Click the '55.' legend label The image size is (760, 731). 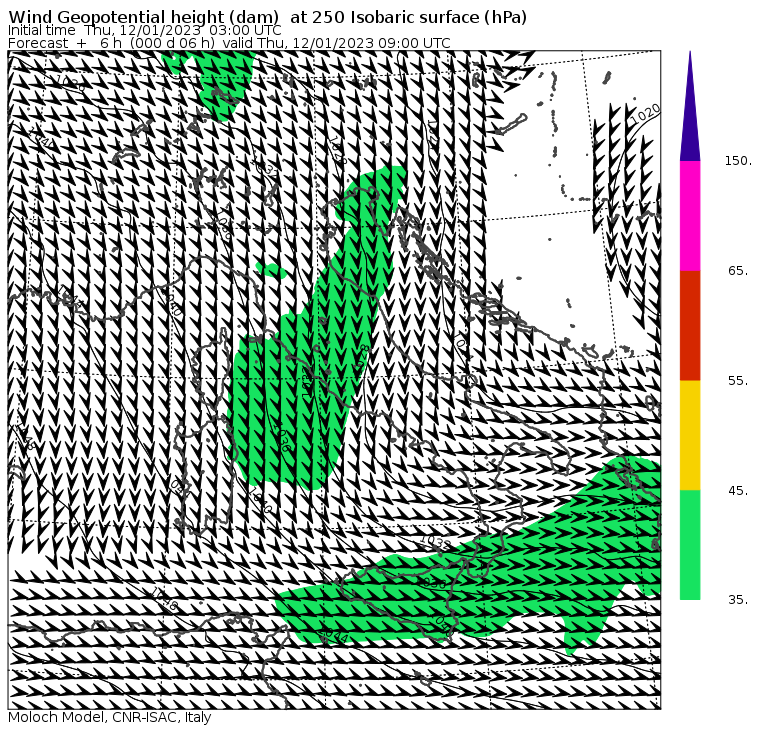tap(738, 381)
